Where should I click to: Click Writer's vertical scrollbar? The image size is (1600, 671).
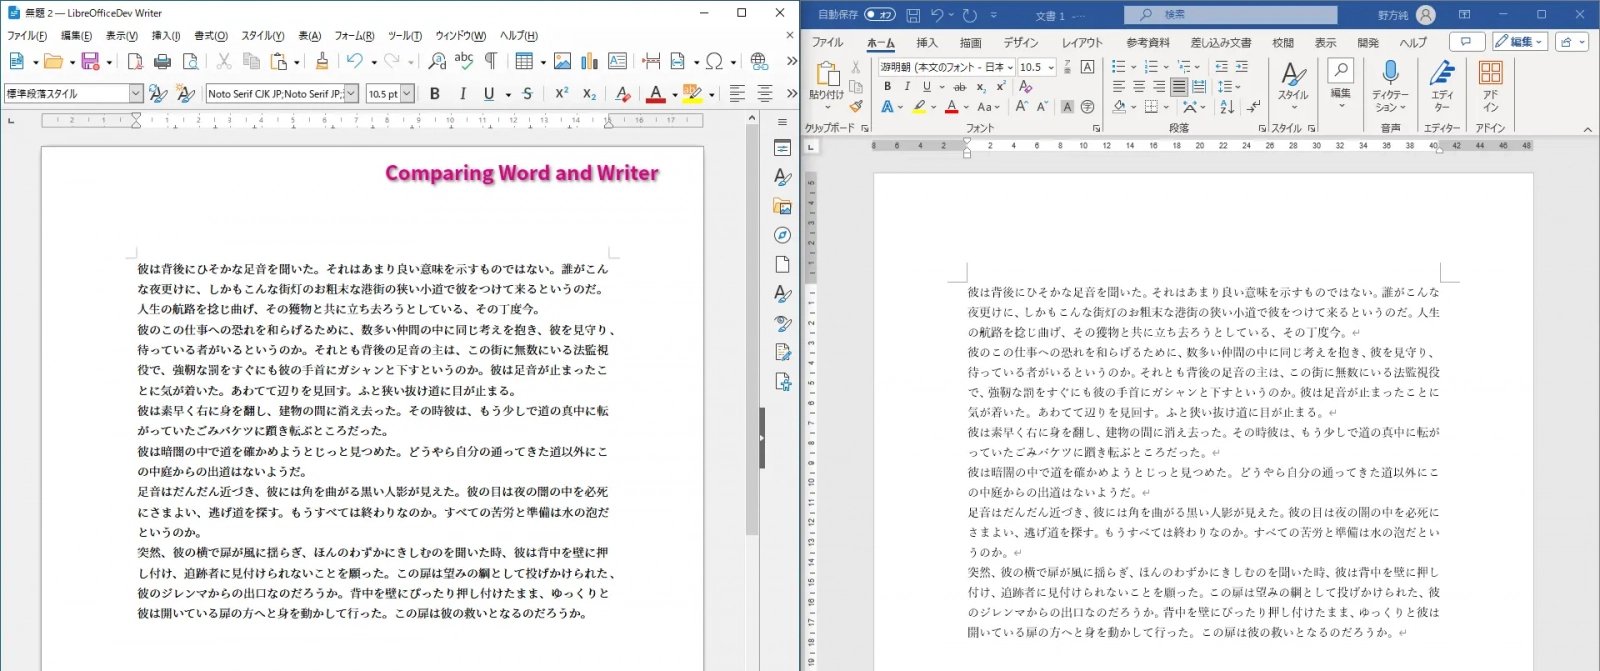(x=752, y=323)
